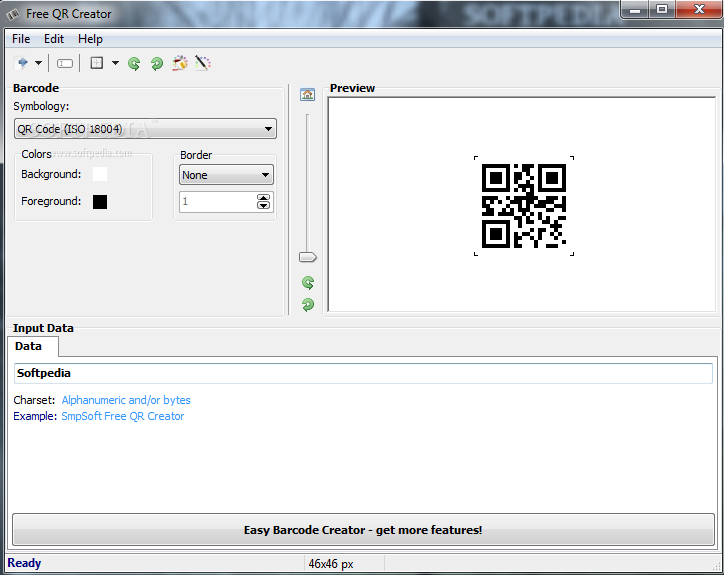The height and width of the screenshot is (575, 724).
Task: Expand the border icon dropdown arrow
Action: click(115, 63)
